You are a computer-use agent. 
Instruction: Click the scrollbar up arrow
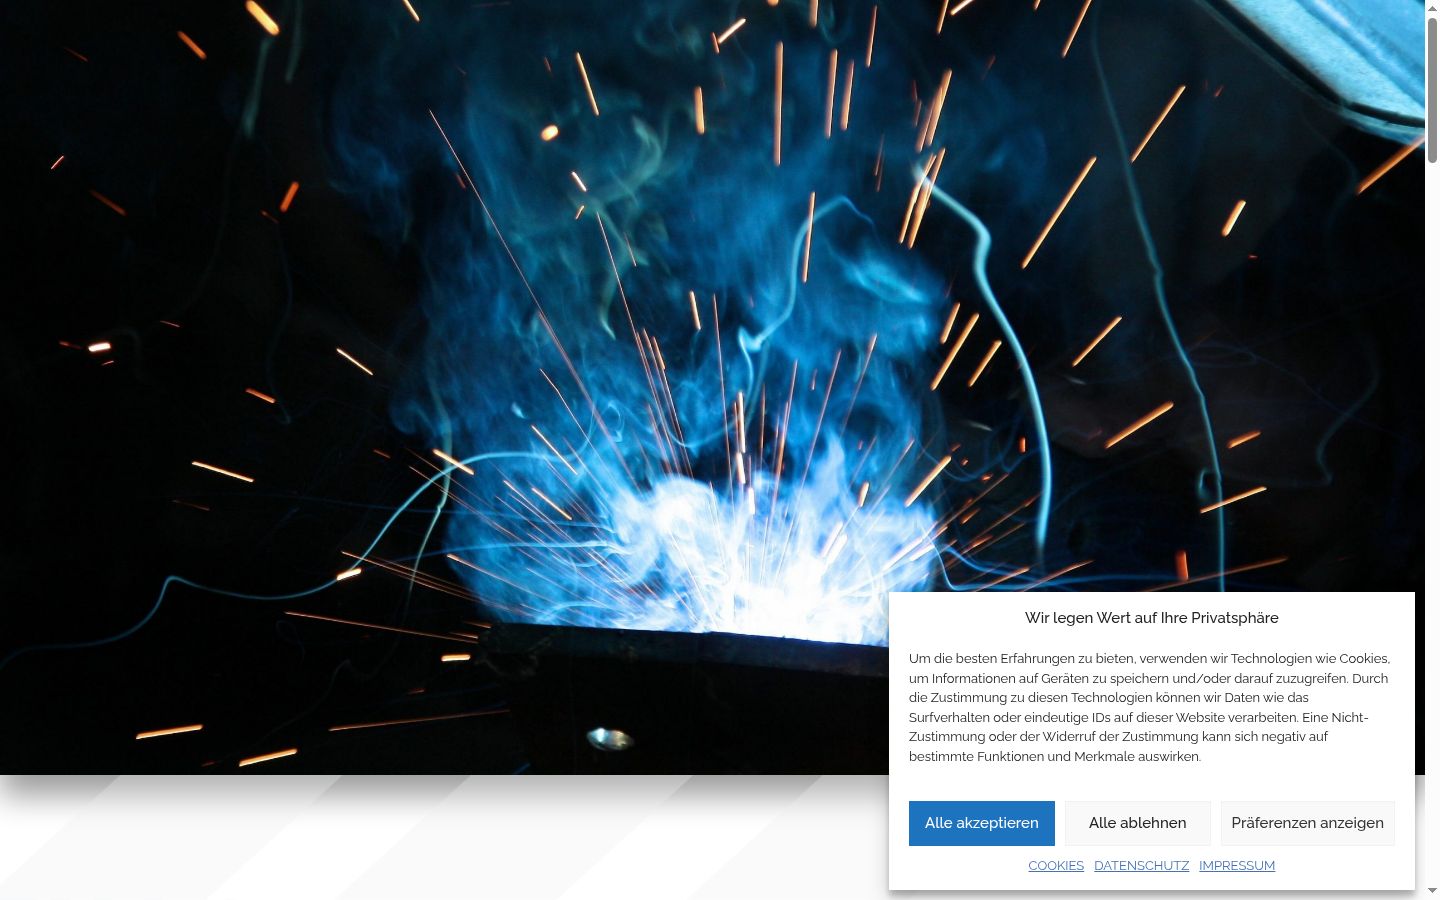click(x=1432, y=8)
